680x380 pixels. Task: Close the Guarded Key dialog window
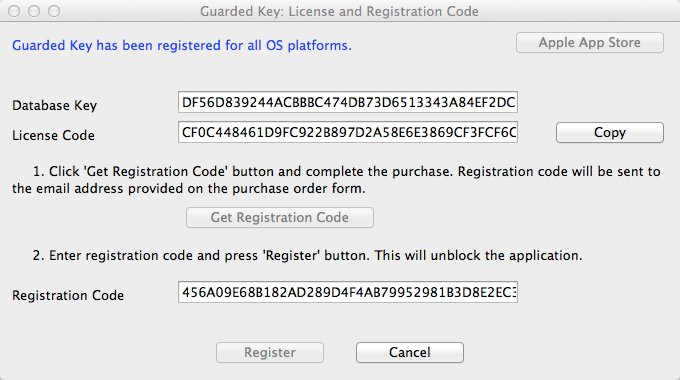point(14,11)
